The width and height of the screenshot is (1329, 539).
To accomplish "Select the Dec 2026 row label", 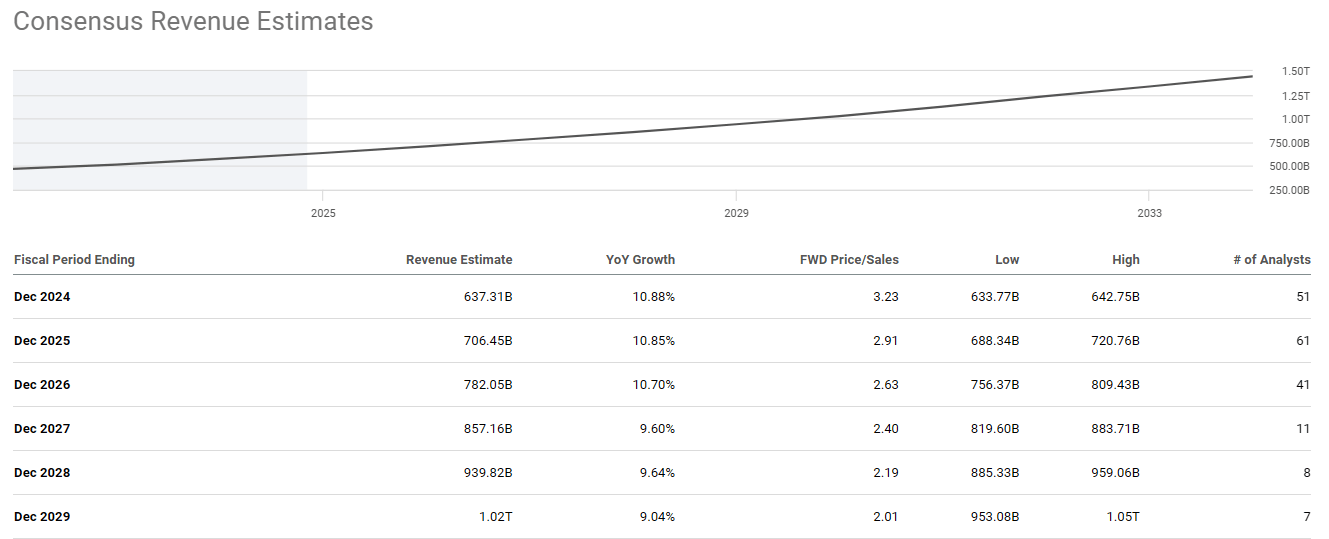I will (x=42, y=385).
